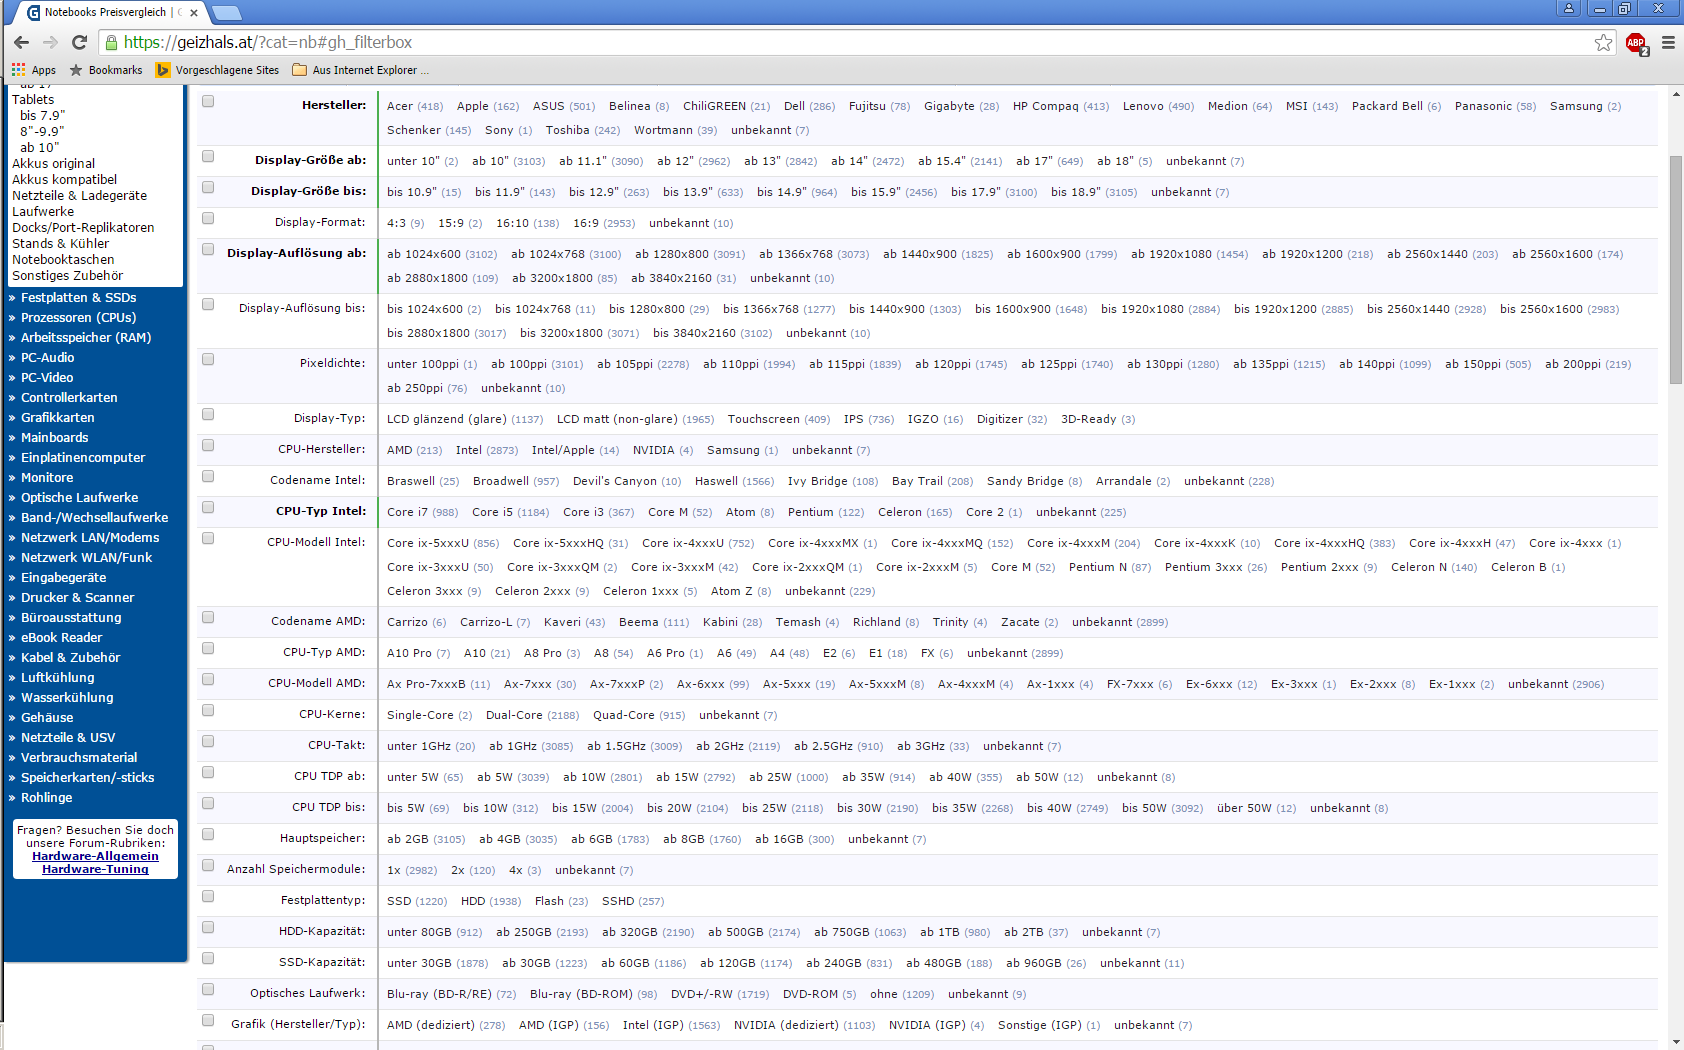Open the Chrome hamburger menu
The width and height of the screenshot is (1684, 1050).
coord(1668,42)
